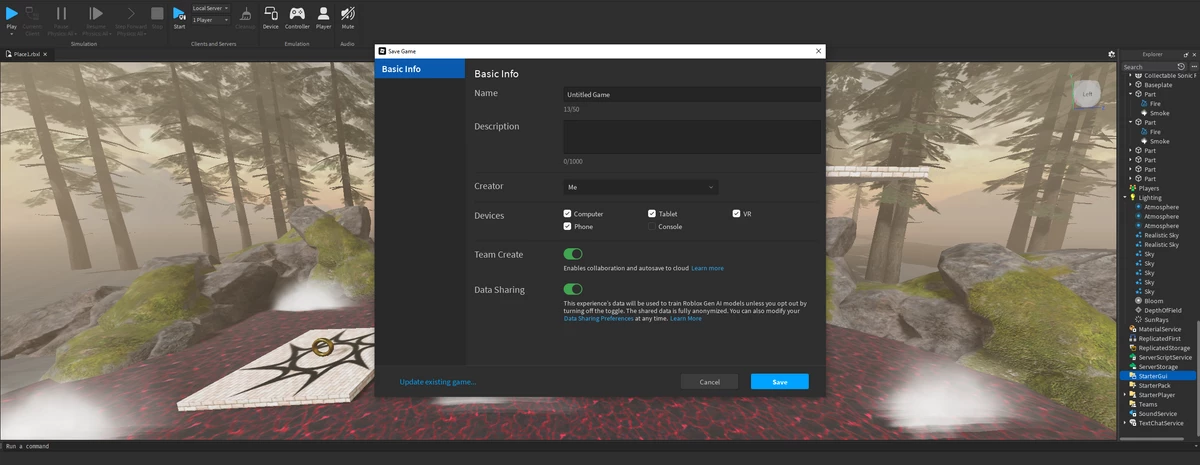Switch to the Place1.rbxl document tab
This screenshot has width=1200, height=465.
click(25, 54)
